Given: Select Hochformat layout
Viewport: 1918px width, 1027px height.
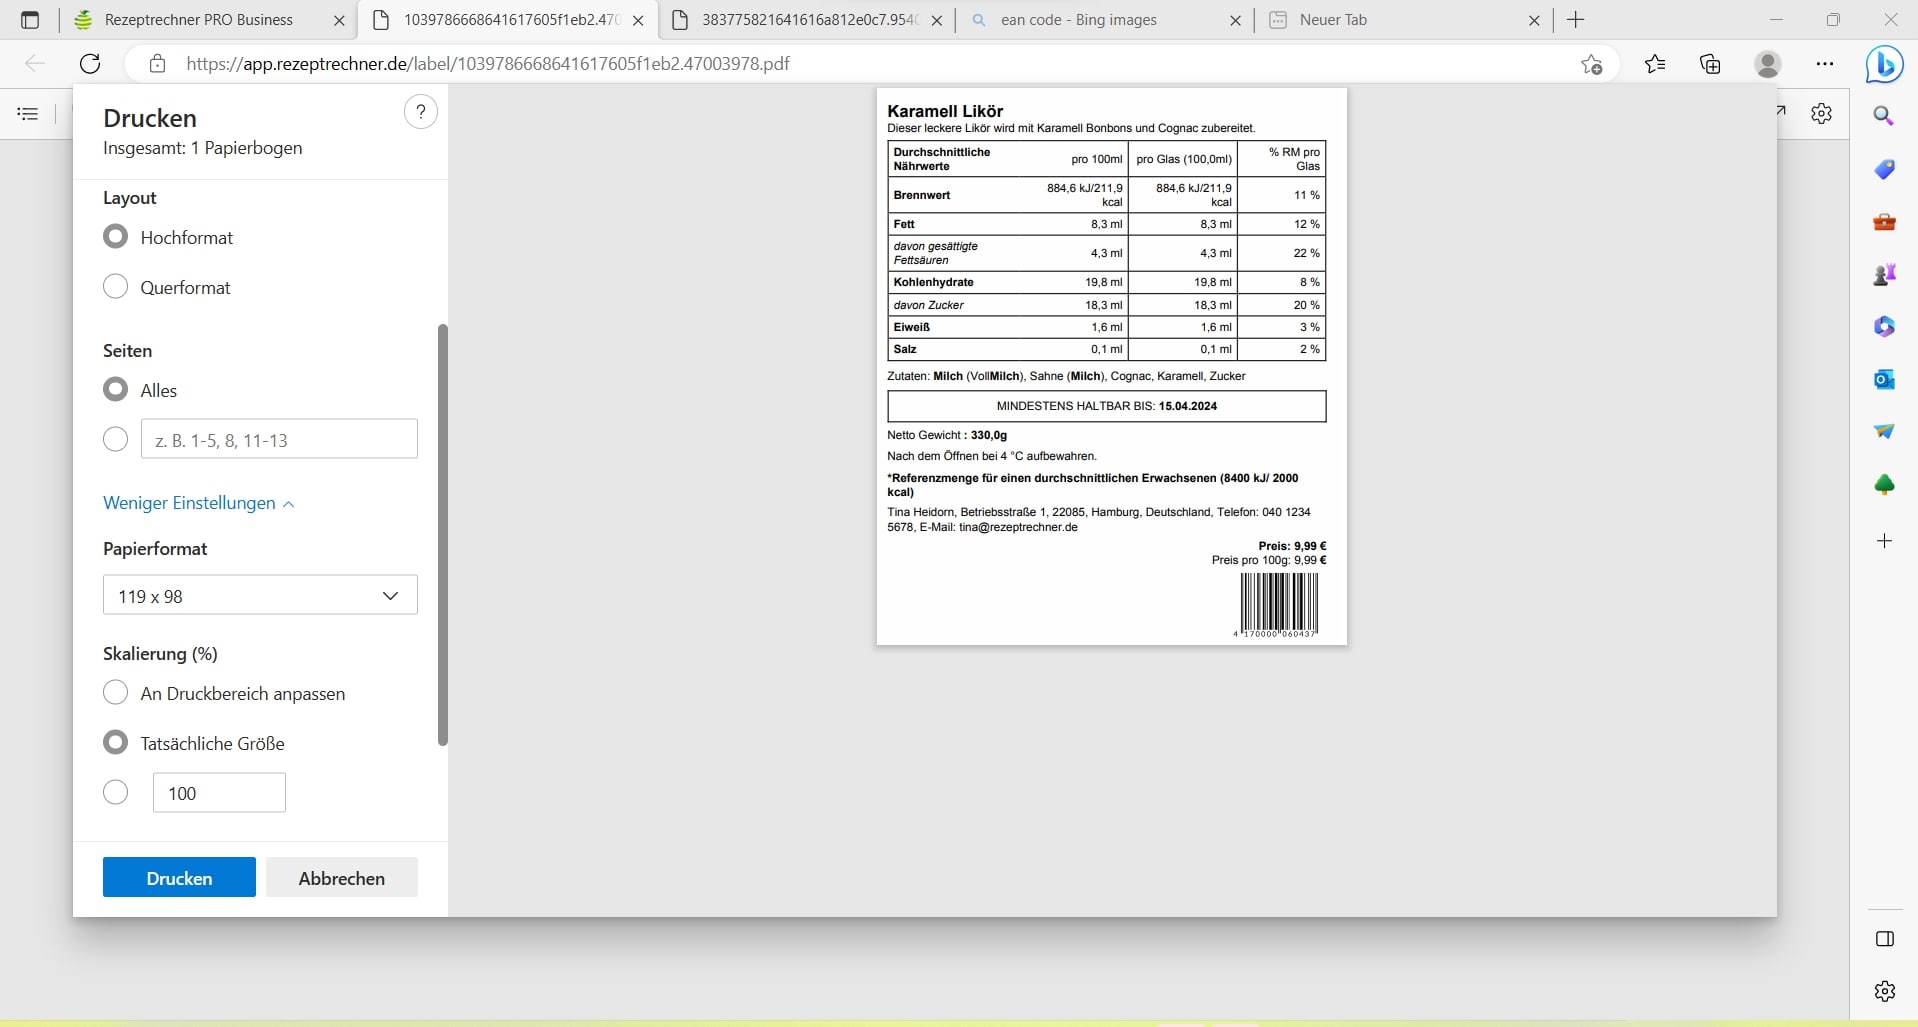Looking at the screenshot, I should (116, 237).
